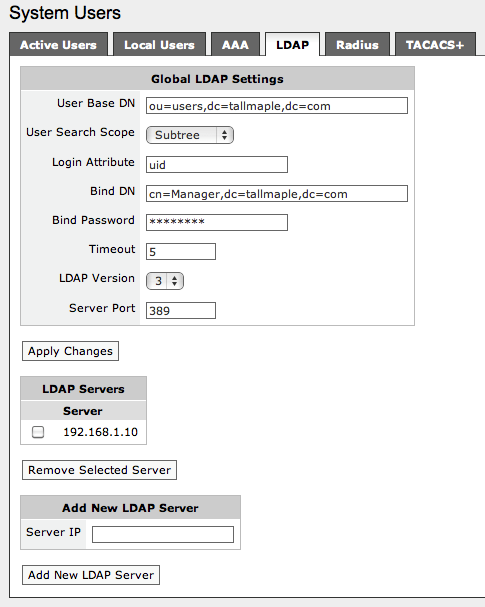Click the Server IP input field
The image size is (485, 607).
pos(163,534)
